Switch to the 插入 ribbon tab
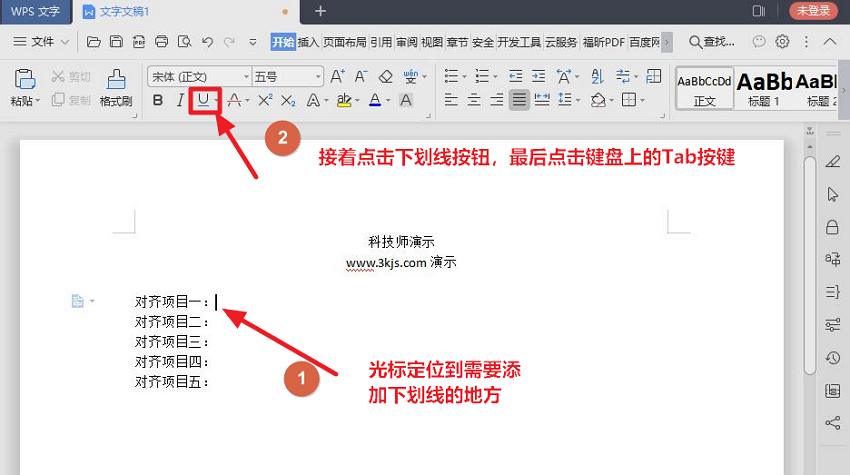850x475 pixels. click(x=308, y=42)
